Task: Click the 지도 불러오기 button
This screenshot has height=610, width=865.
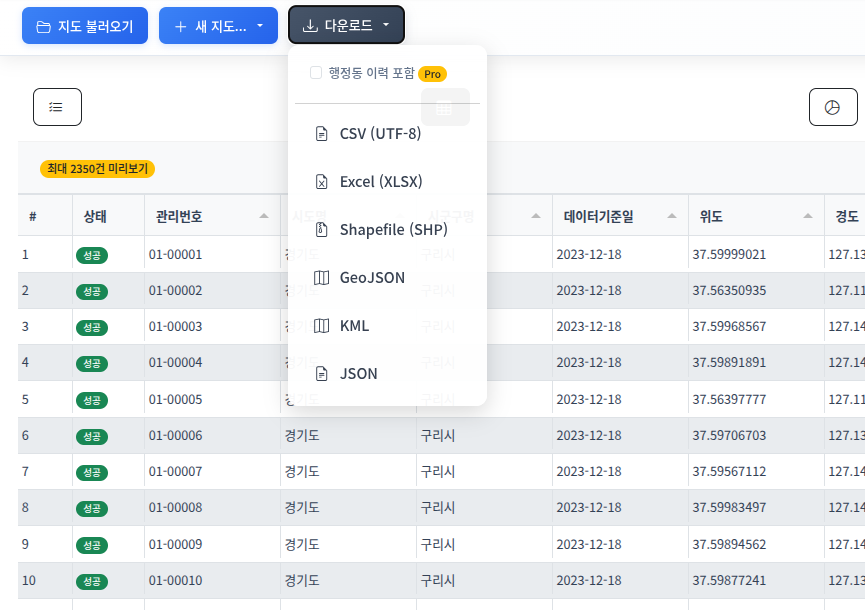Action: (x=85, y=25)
